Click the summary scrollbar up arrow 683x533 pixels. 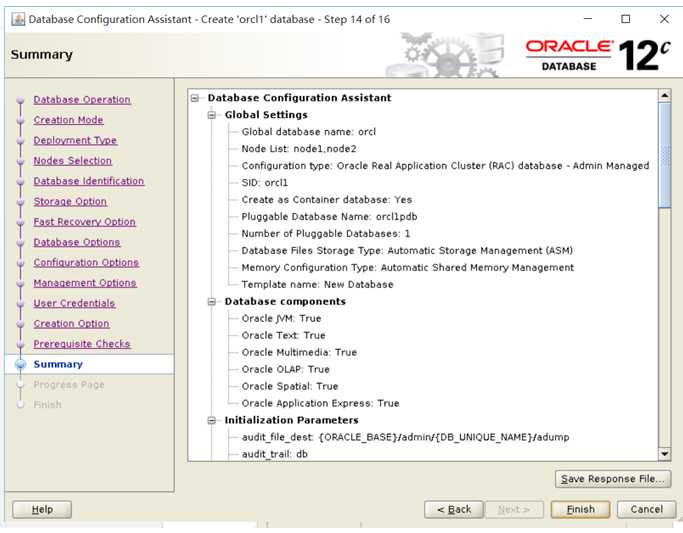664,95
